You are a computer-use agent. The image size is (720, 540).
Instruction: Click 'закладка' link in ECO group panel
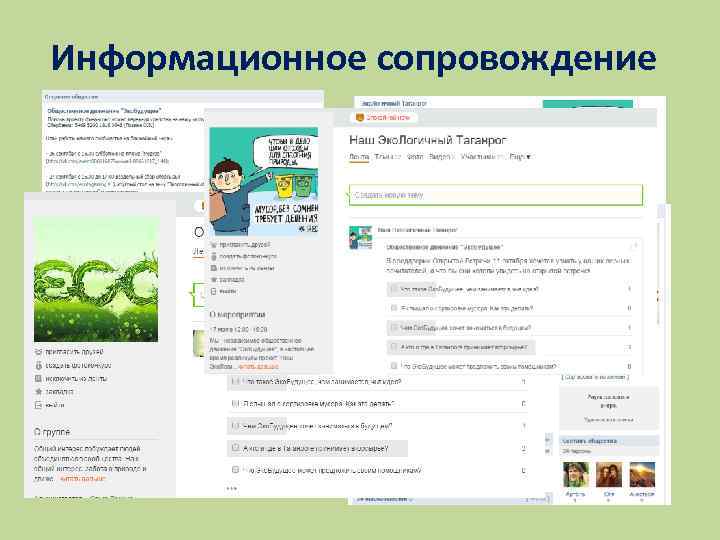click(59, 392)
